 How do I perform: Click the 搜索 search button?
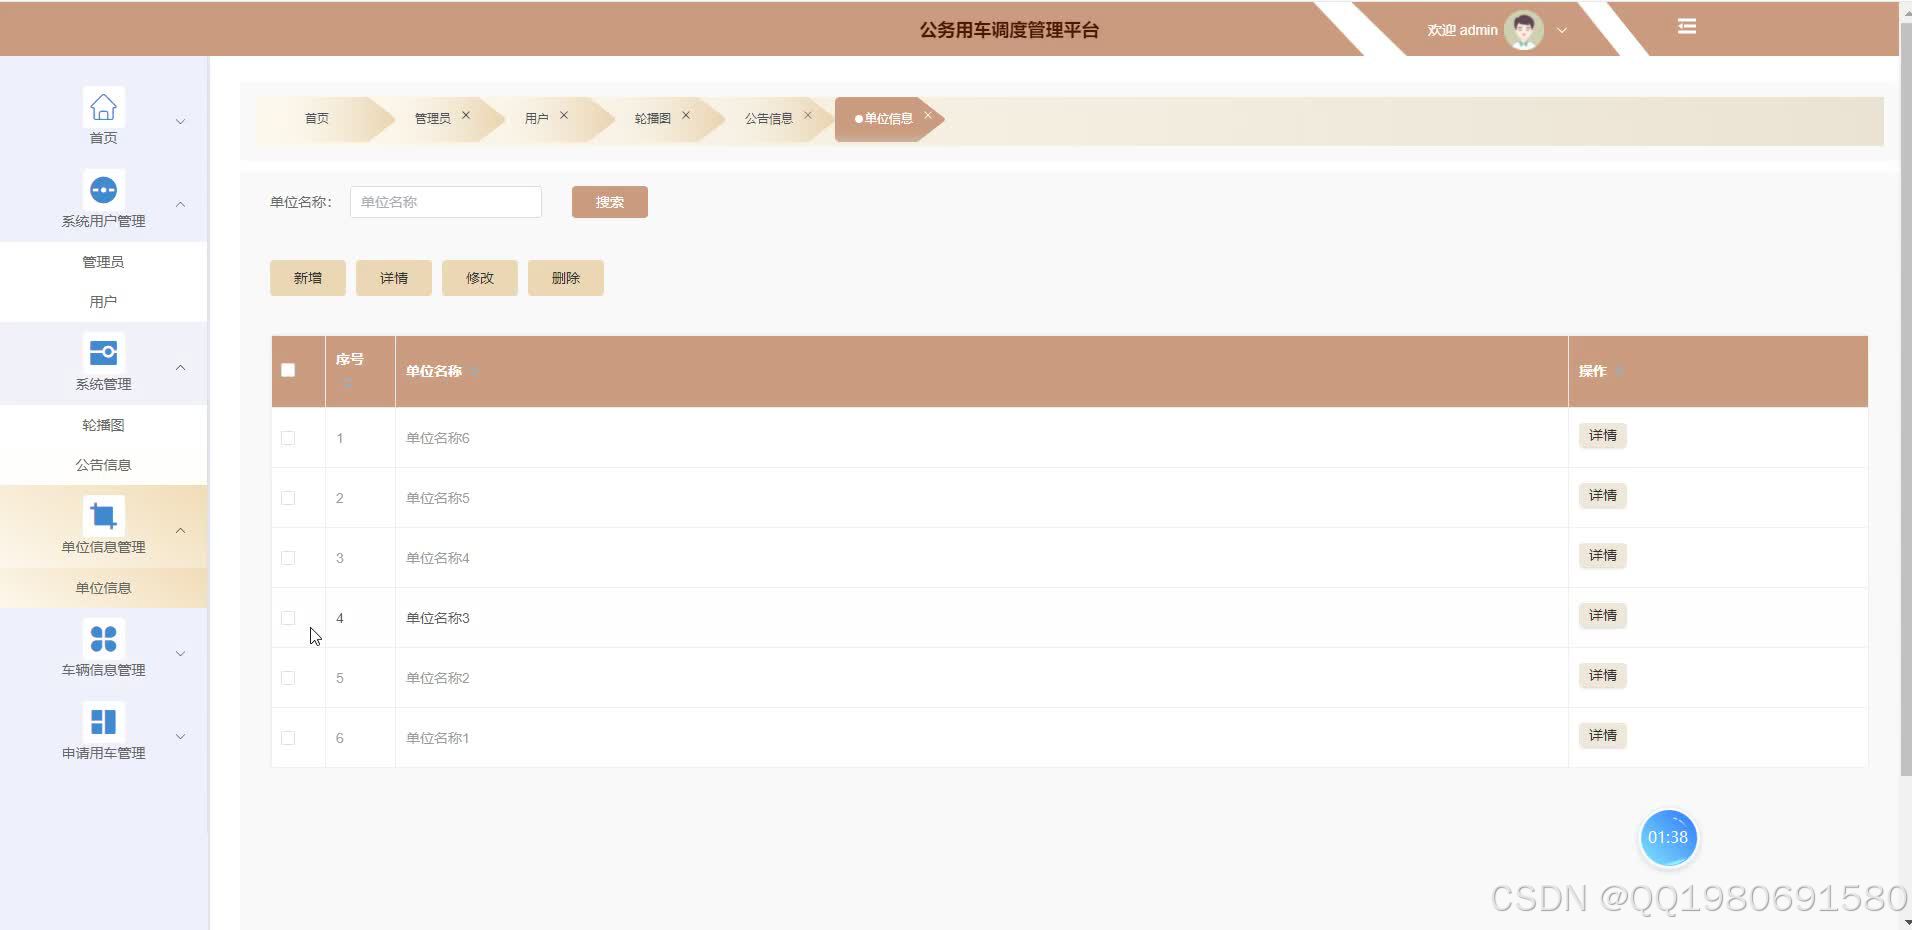[609, 201]
